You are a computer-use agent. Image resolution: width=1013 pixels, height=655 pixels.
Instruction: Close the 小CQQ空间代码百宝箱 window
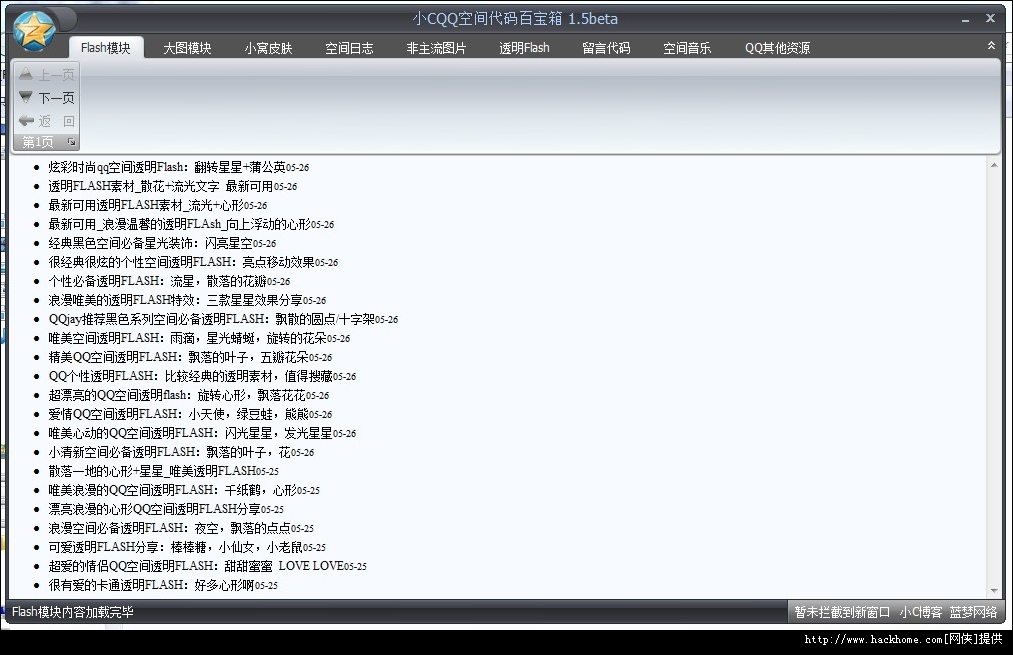click(990, 19)
